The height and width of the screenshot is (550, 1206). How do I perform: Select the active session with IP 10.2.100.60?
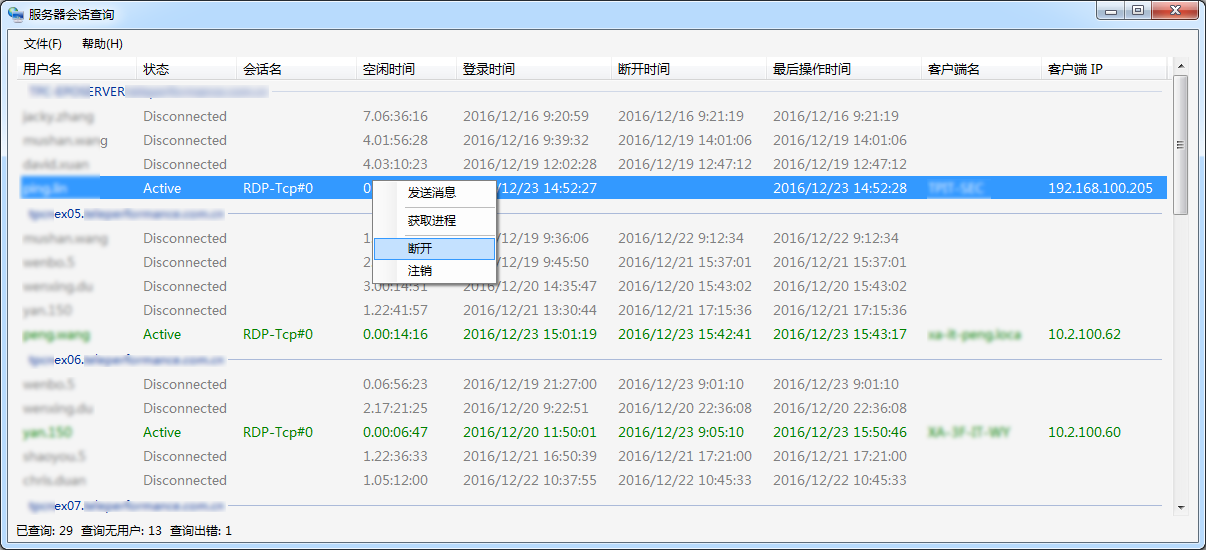pyautogui.click(x=1084, y=432)
